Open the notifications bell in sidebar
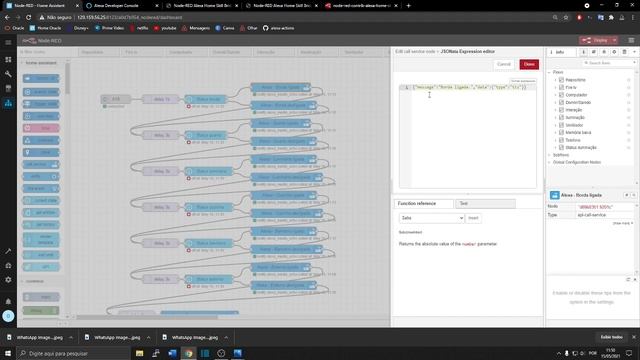Screen dimensions: 640x360 (8, 301)
